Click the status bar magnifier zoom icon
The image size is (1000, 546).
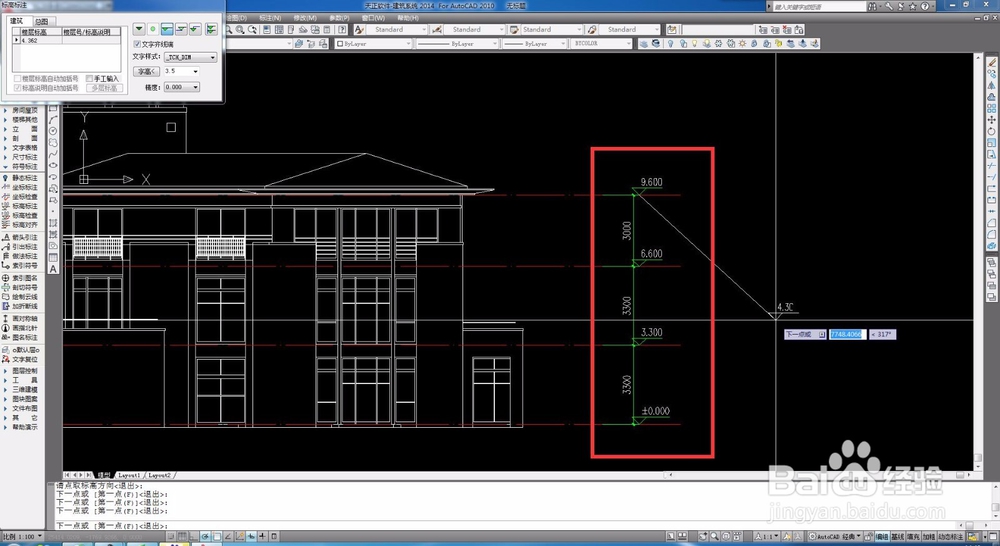click(716, 537)
